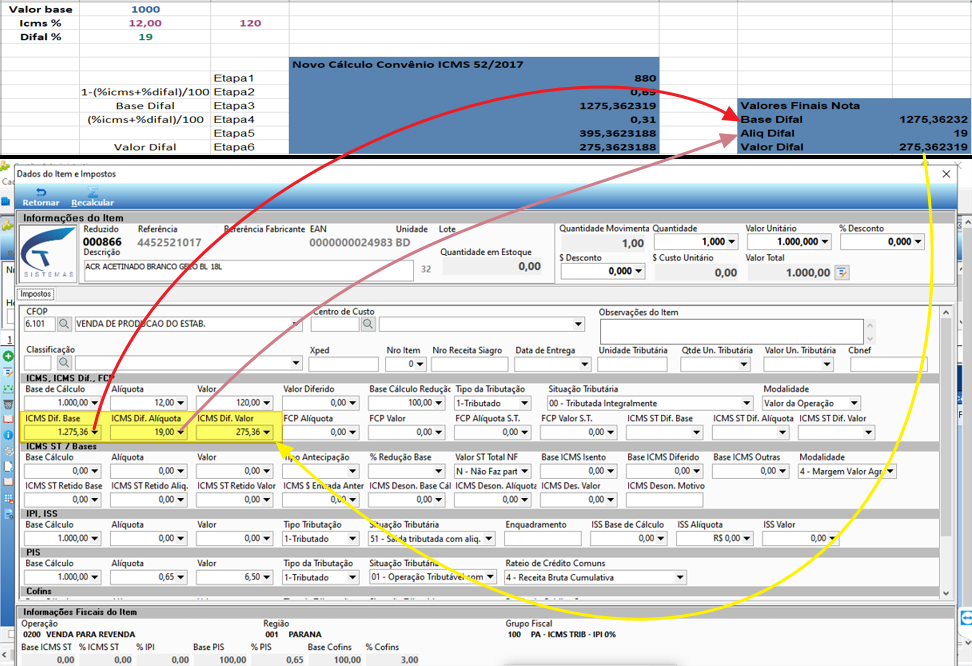Expand PIS Situação Tributária dropdown
This screenshot has height=666, width=972.
click(x=490, y=577)
